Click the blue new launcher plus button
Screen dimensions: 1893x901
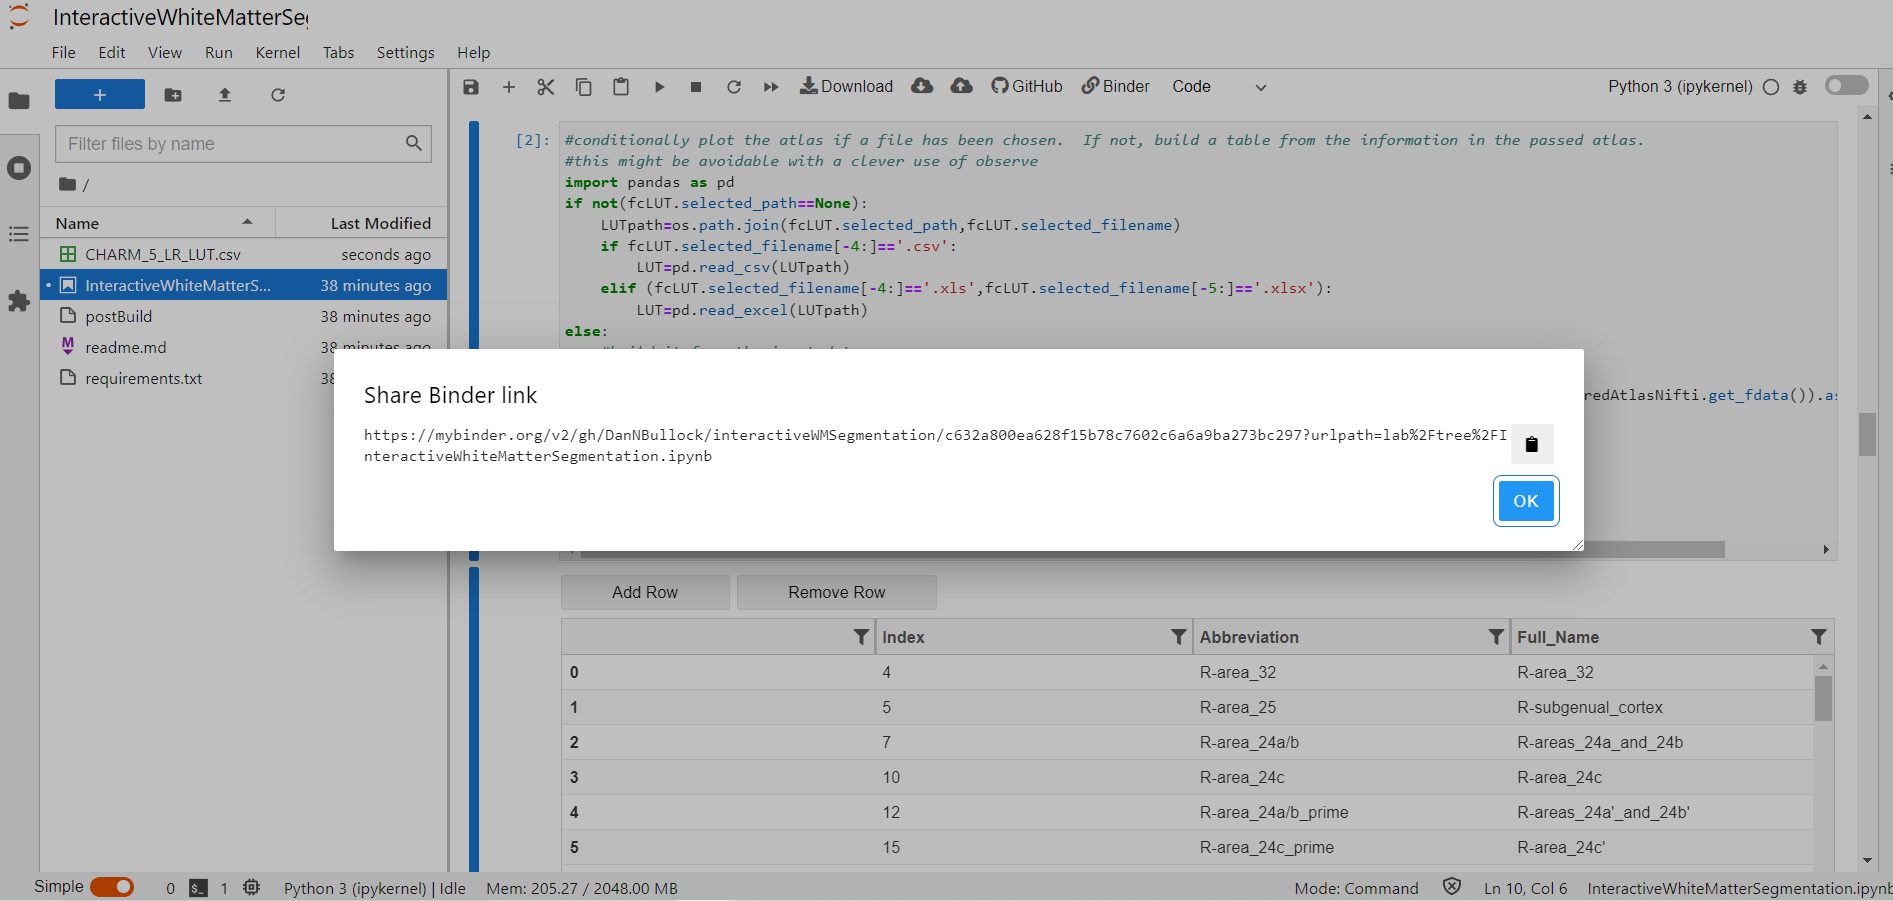[100, 94]
